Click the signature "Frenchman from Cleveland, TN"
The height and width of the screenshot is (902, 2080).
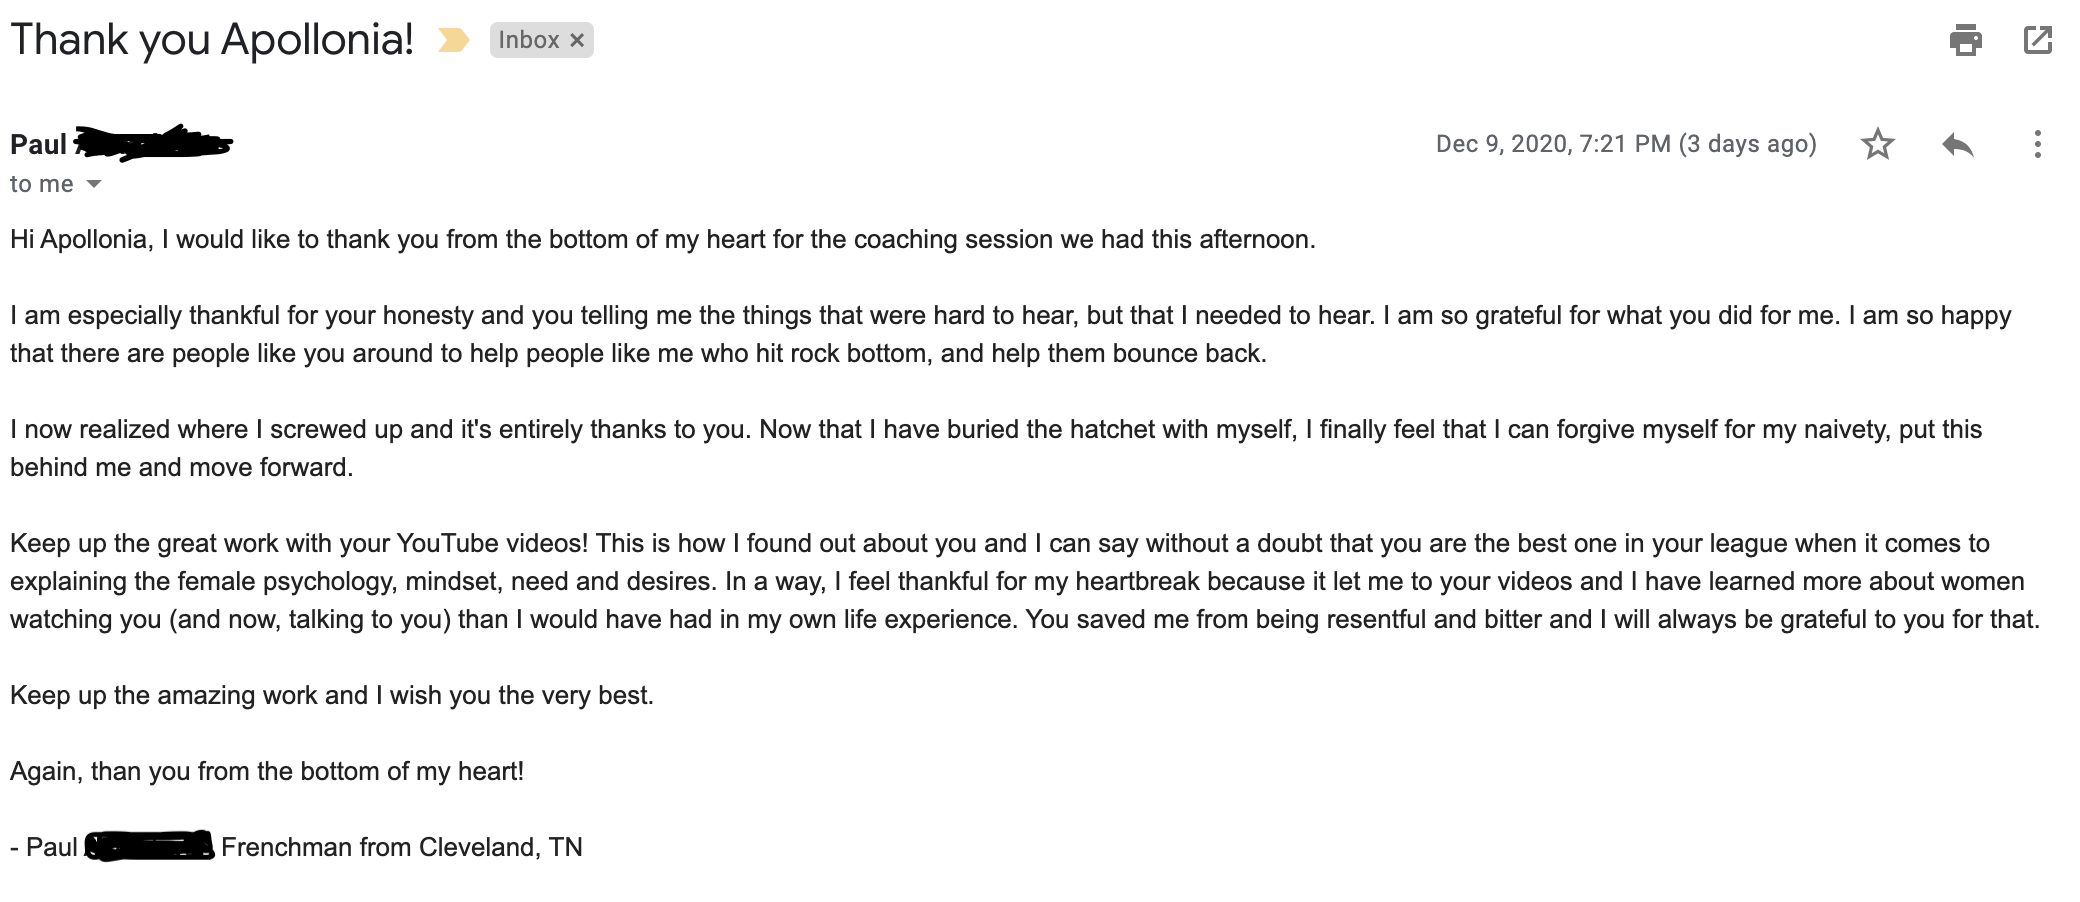(x=401, y=847)
